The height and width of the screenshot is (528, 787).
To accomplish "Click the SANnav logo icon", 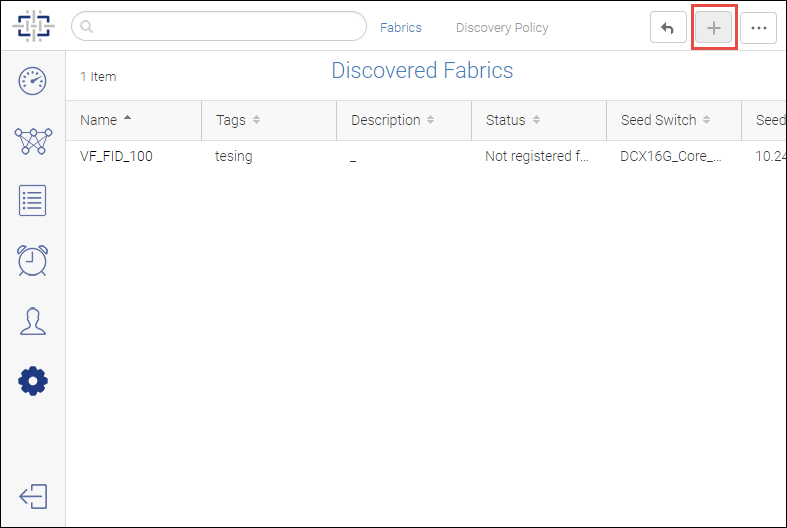I will [x=34, y=26].
